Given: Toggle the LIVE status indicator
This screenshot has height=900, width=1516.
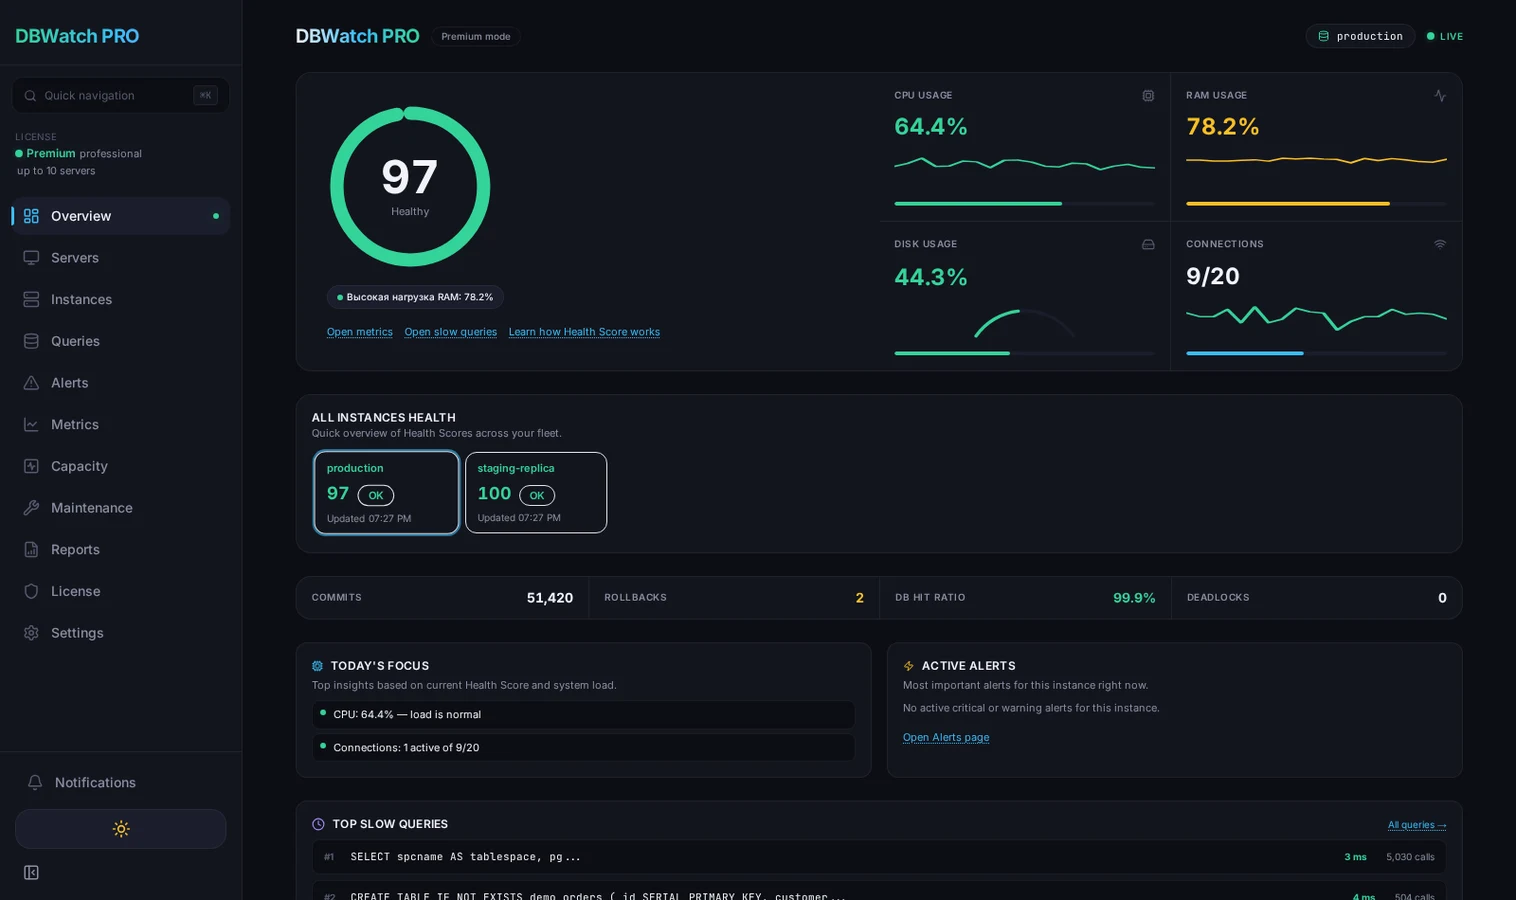Looking at the screenshot, I should pyautogui.click(x=1444, y=36).
